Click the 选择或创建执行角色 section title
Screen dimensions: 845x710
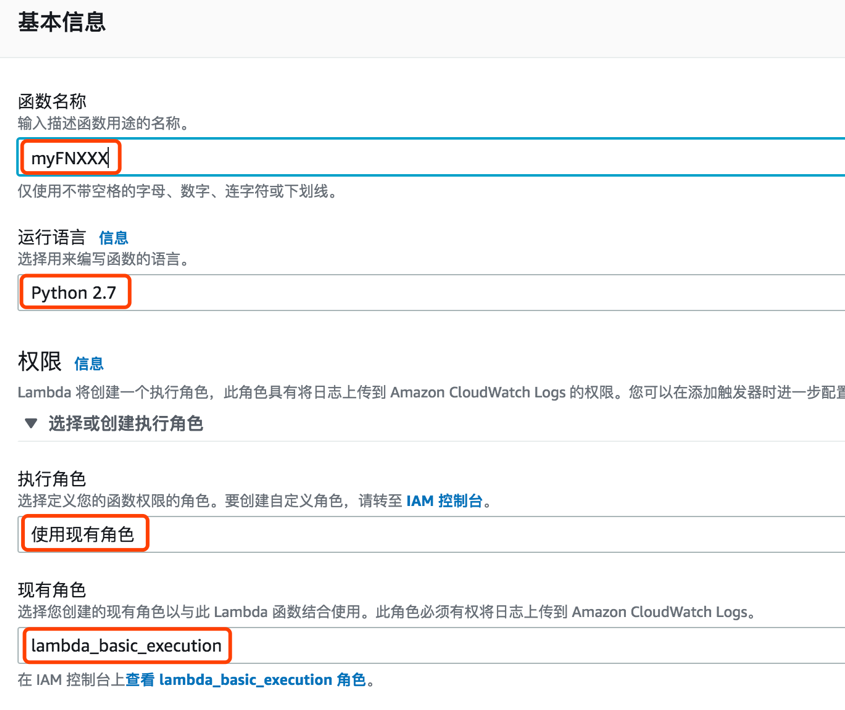(126, 424)
